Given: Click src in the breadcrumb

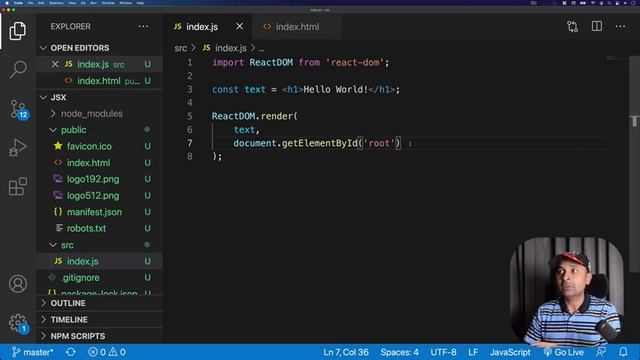Looking at the screenshot, I should click(180, 48).
